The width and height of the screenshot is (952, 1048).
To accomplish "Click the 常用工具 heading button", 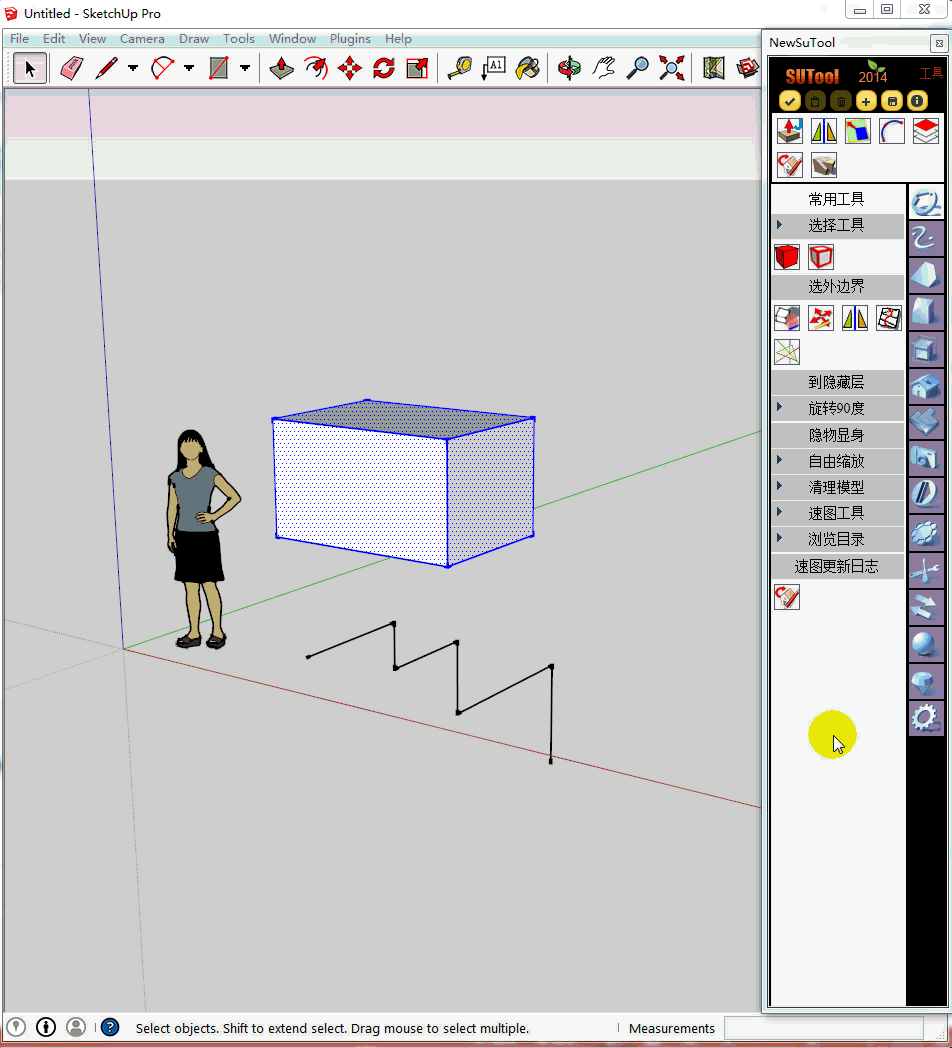I will pos(838,199).
